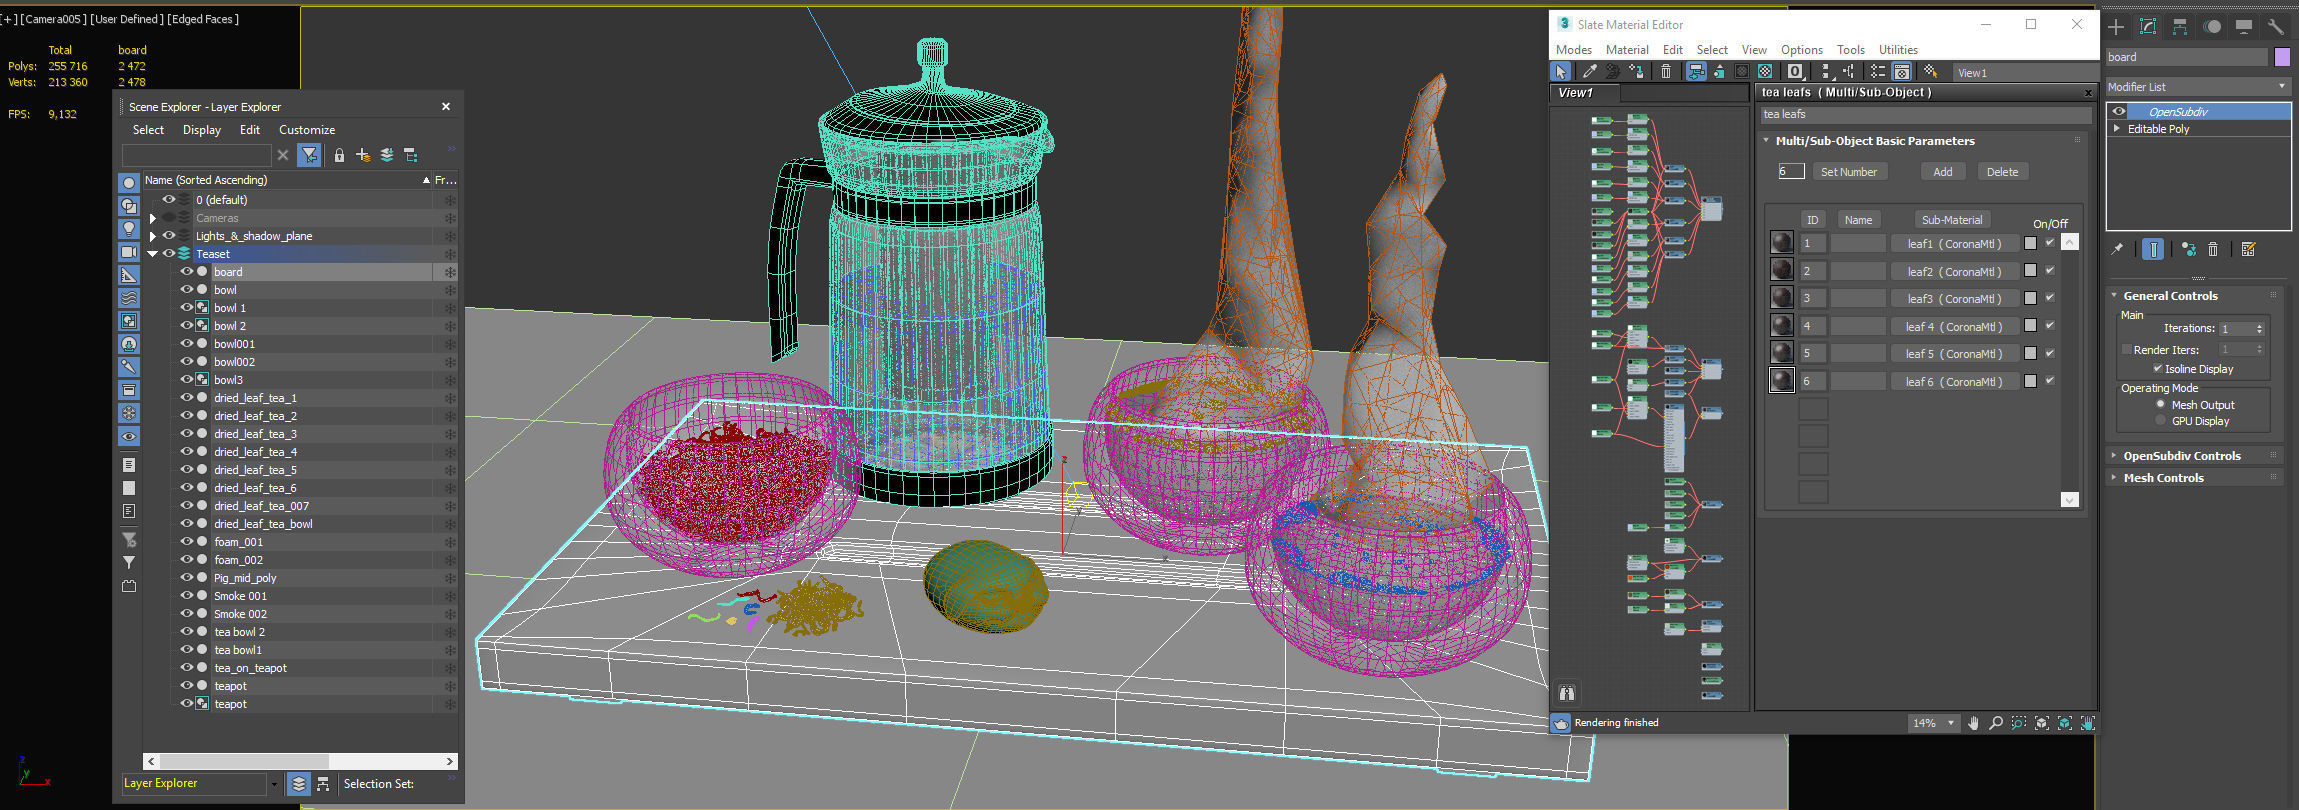Open the Display command panel tab
2299x810 pixels.
point(2244,27)
